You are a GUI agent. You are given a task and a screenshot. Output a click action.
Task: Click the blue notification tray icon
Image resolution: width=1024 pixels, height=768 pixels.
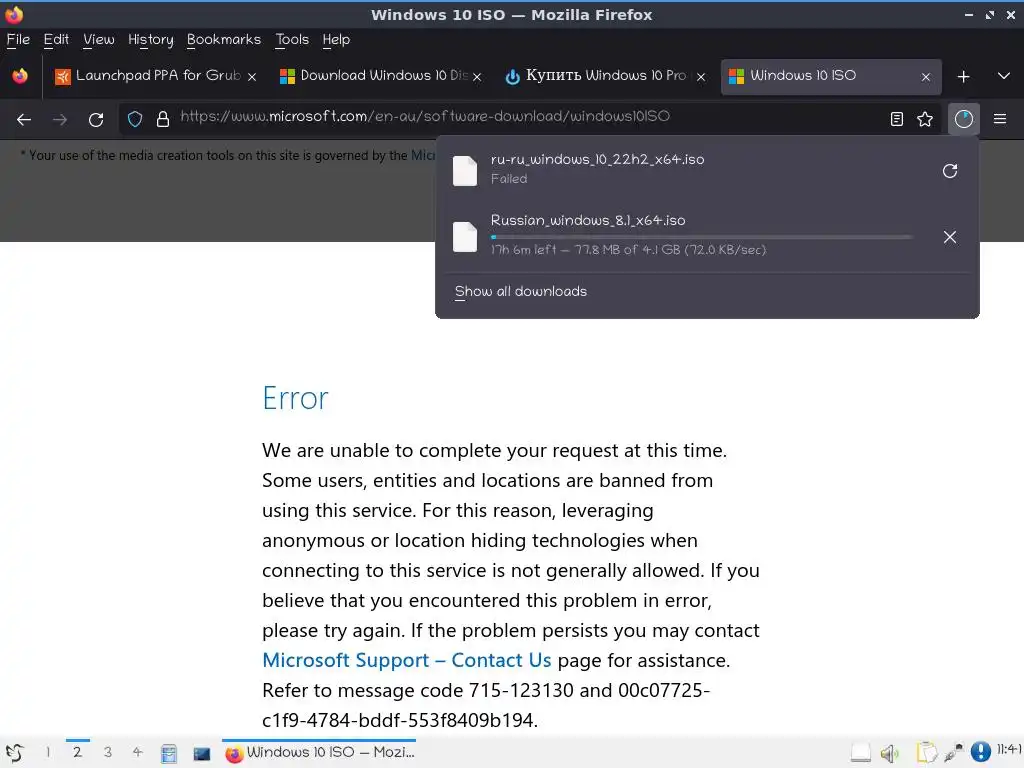click(980, 752)
